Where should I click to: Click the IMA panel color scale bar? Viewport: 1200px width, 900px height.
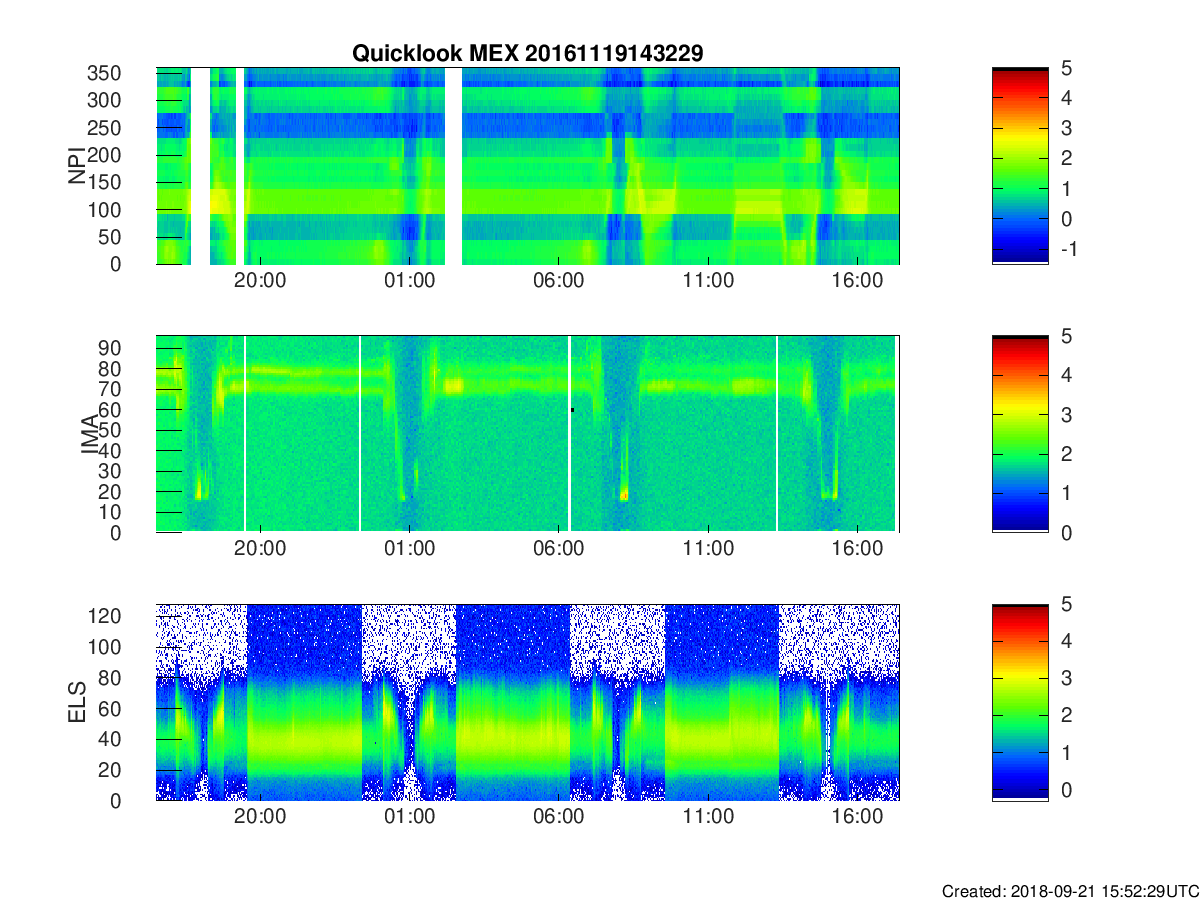[x=1020, y=434]
